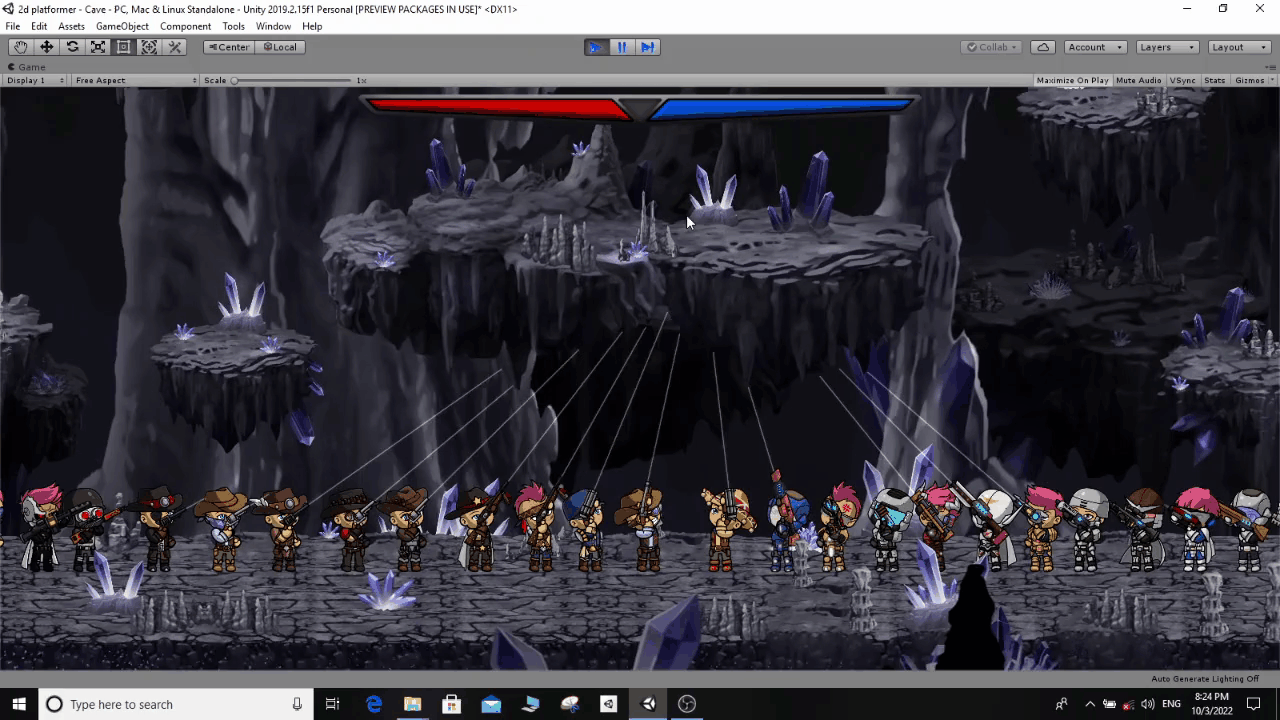Image resolution: width=1280 pixels, height=720 pixels.
Task: Open custom editor tools
Action: [175, 47]
